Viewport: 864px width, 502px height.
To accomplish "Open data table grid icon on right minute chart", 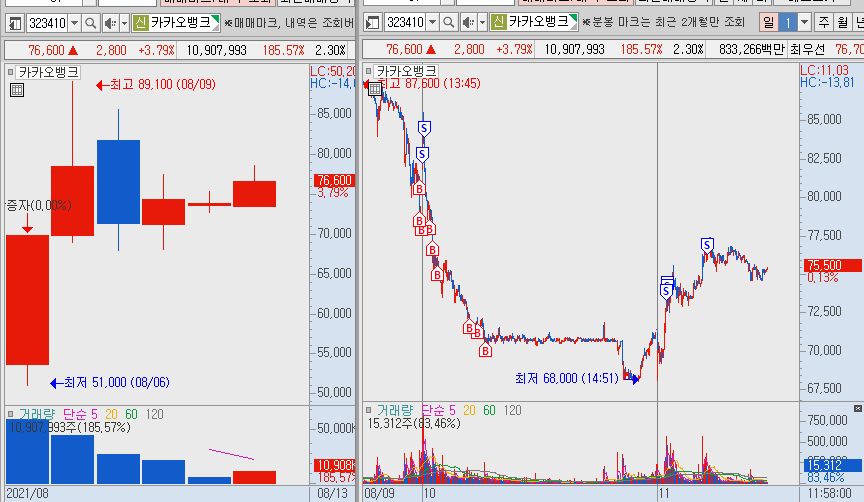I will (375, 89).
